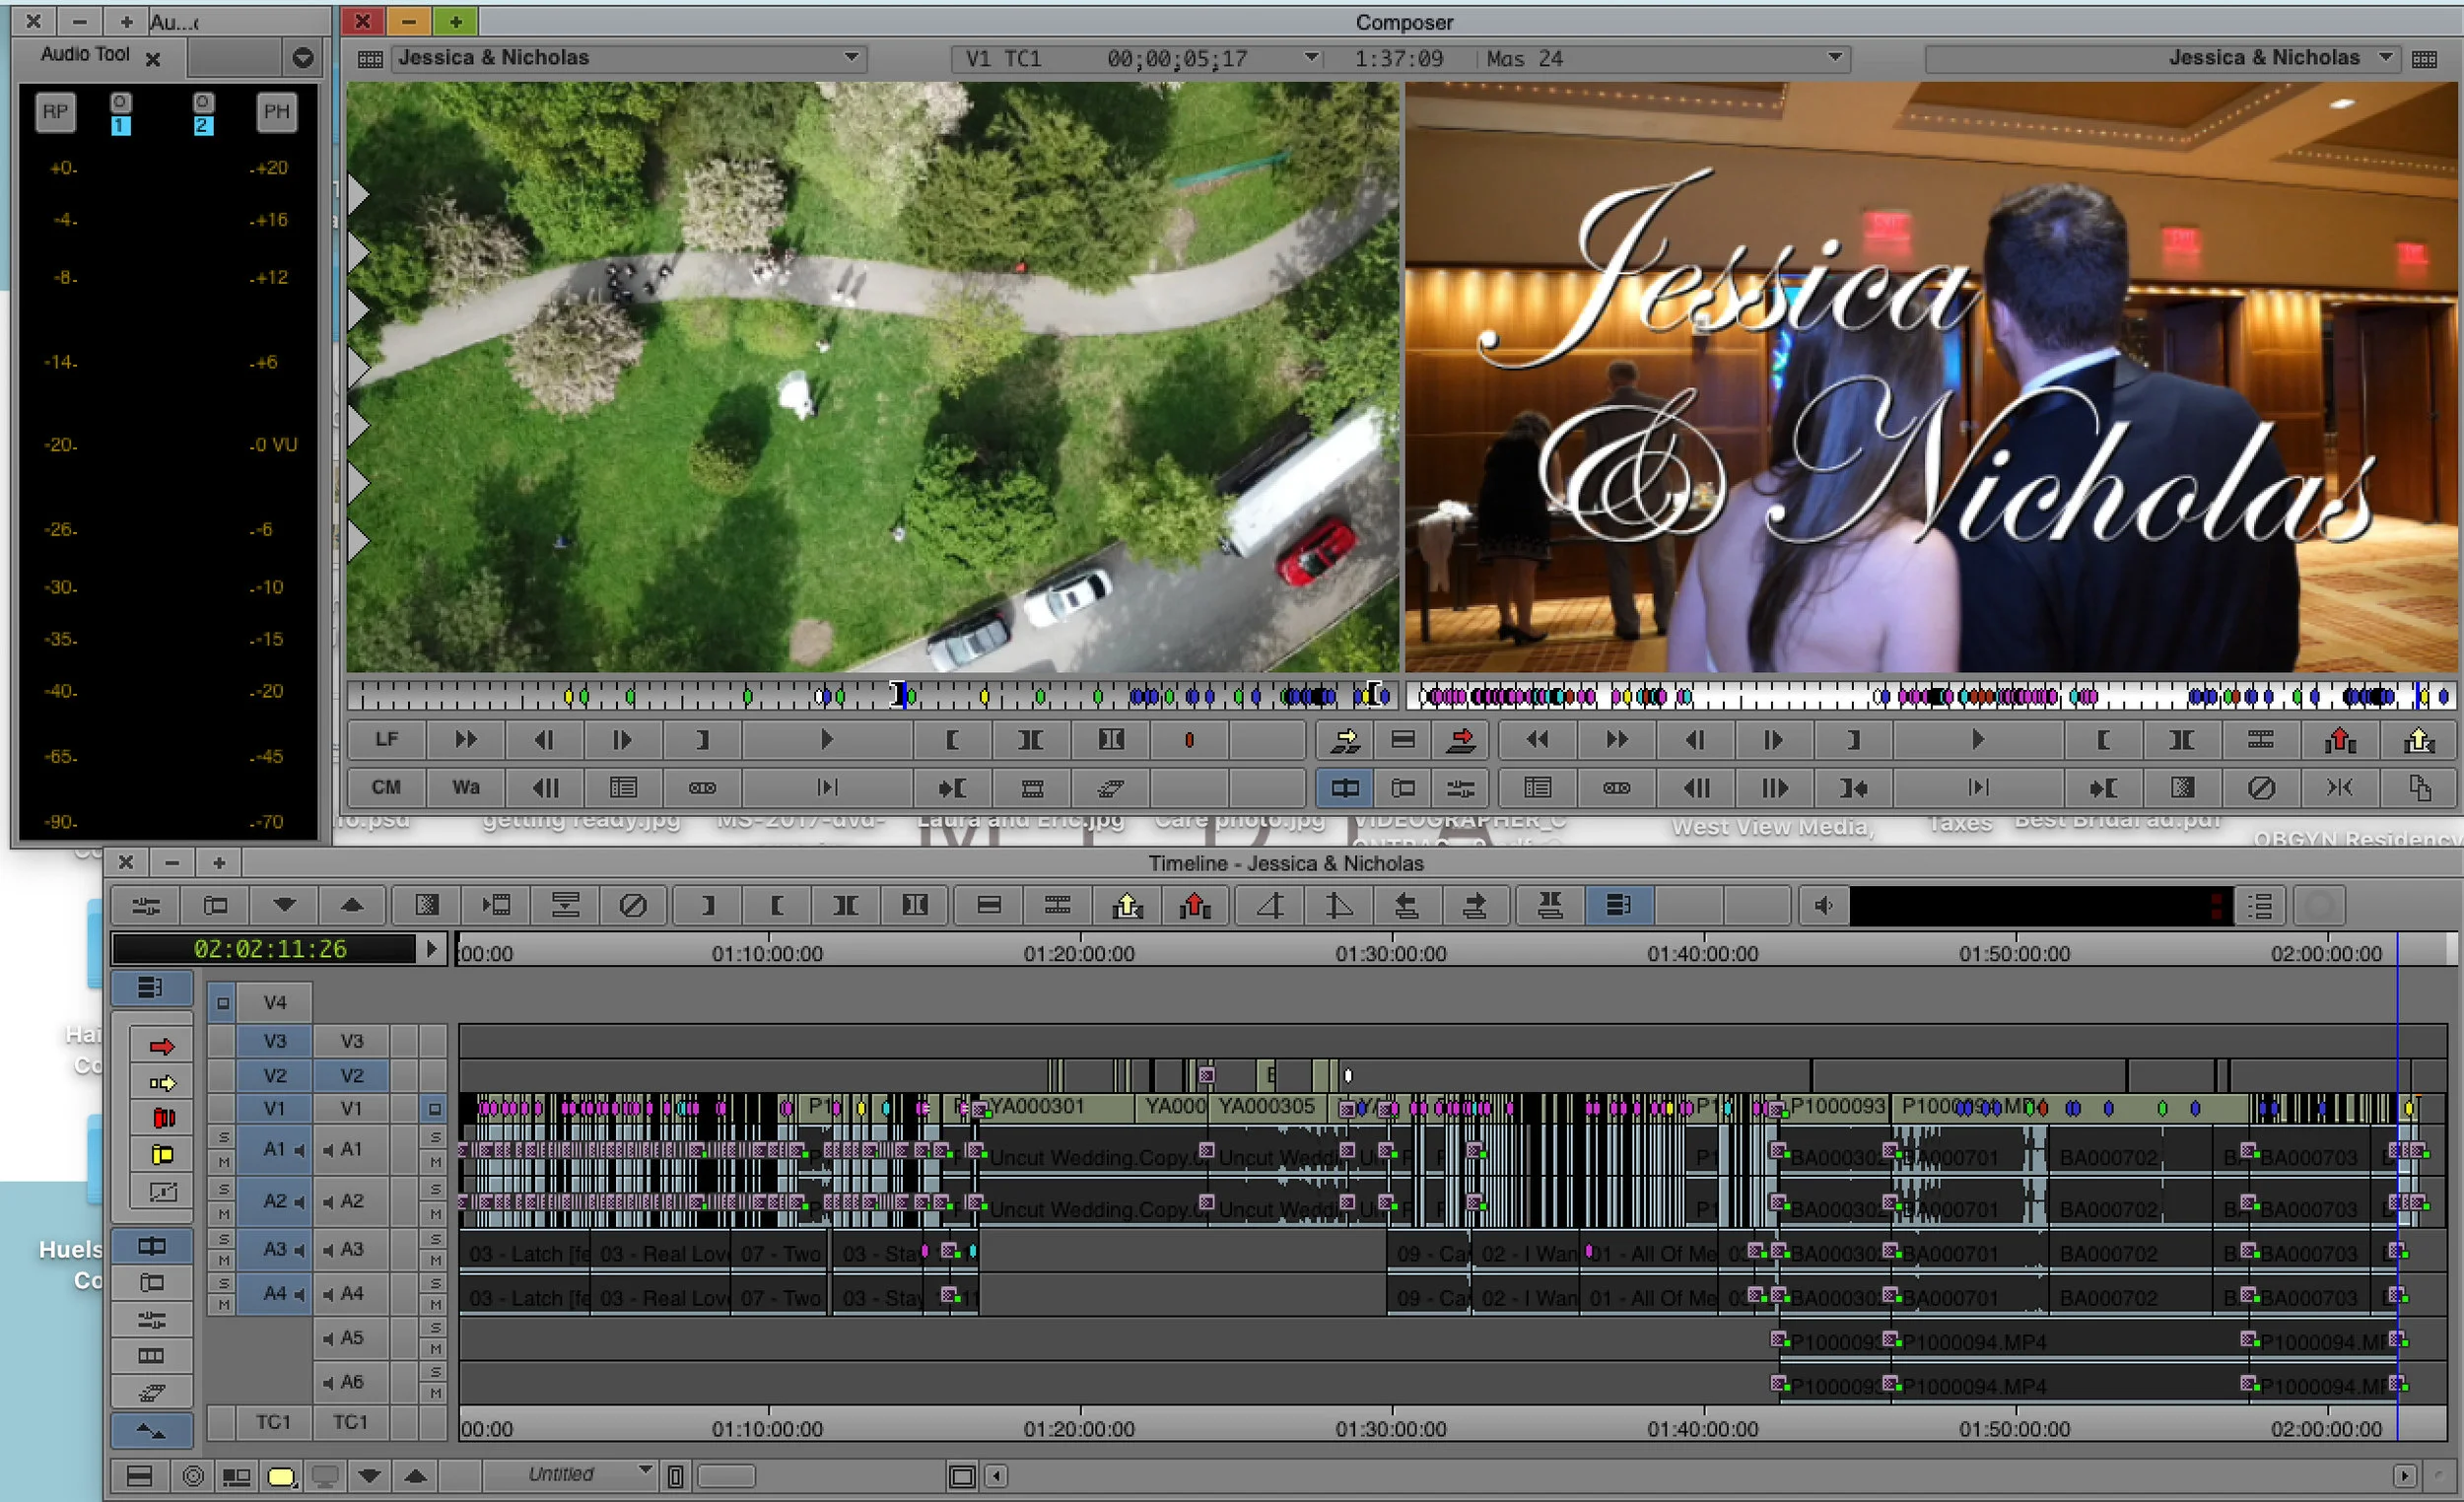Click the CM button under source monitor
This screenshot has width=2464, height=1502.
(x=386, y=788)
